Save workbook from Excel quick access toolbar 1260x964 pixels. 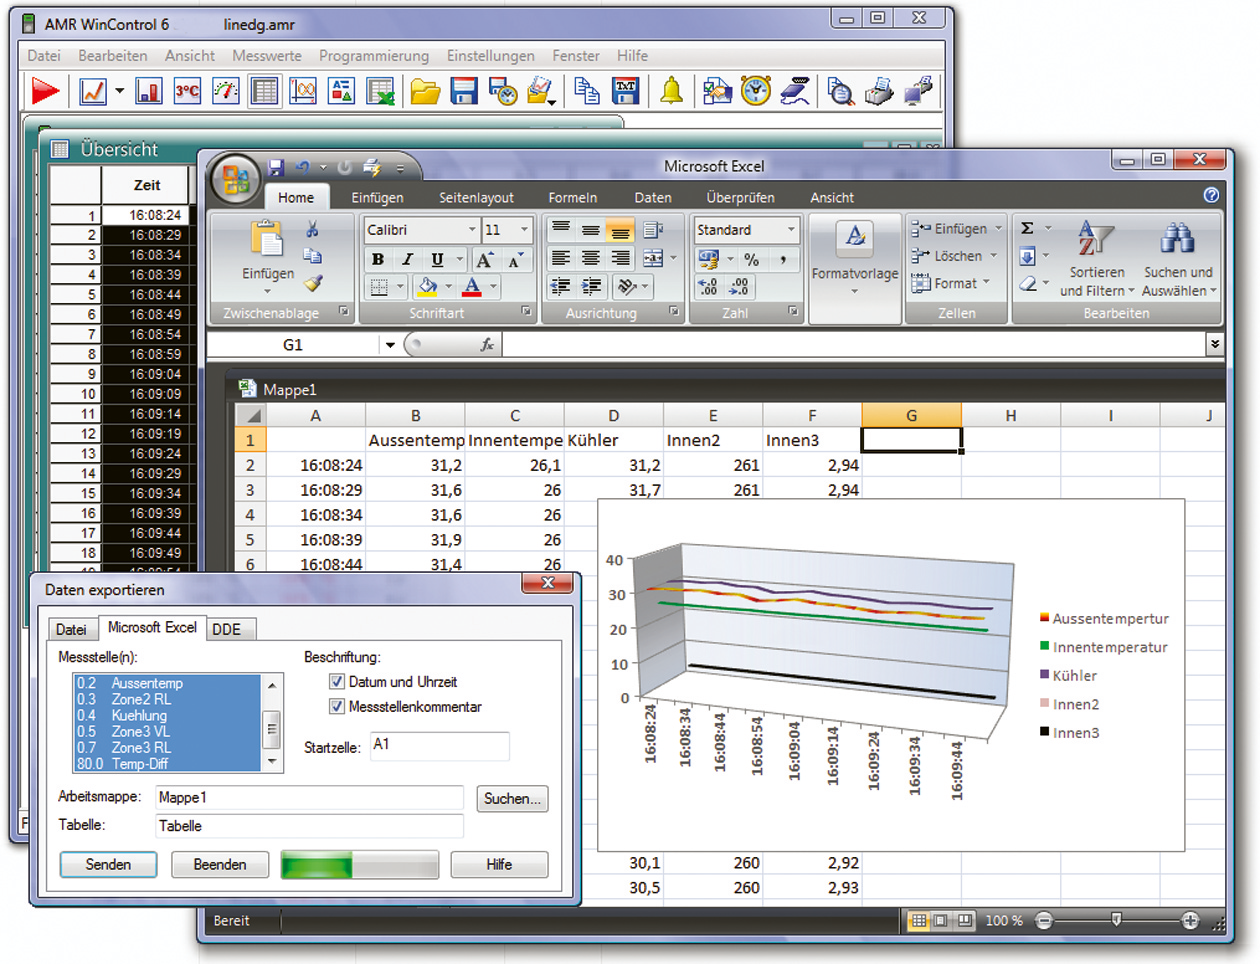pos(276,167)
